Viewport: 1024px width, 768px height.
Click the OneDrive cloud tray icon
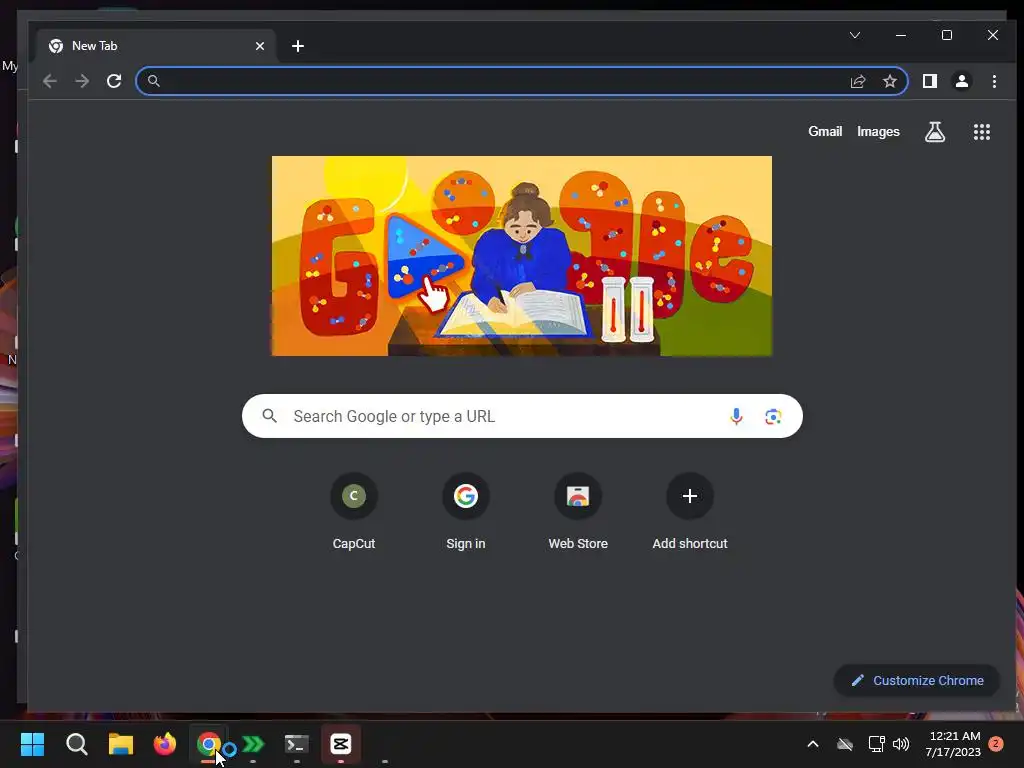[x=845, y=744]
